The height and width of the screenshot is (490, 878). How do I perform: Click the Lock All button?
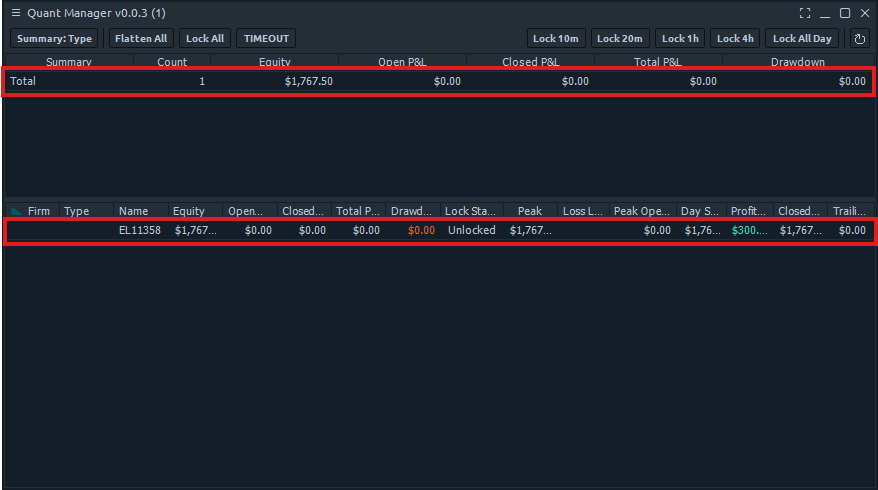(x=205, y=39)
